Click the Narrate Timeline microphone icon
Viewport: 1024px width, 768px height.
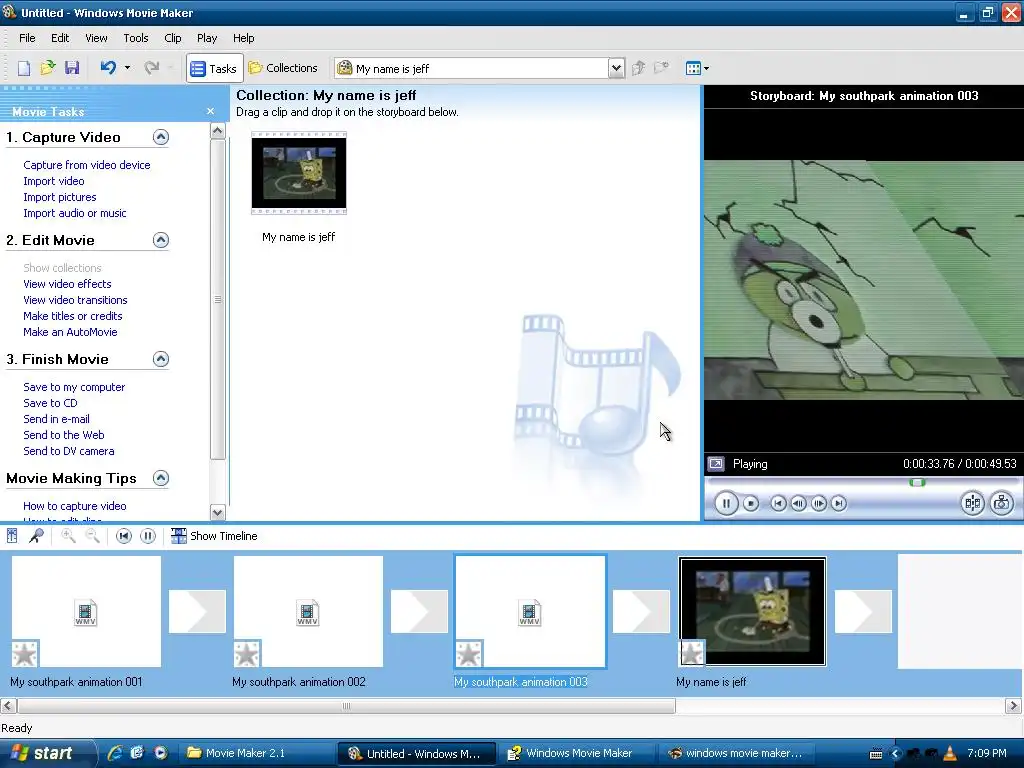pyautogui.click(x=37, y=536)
